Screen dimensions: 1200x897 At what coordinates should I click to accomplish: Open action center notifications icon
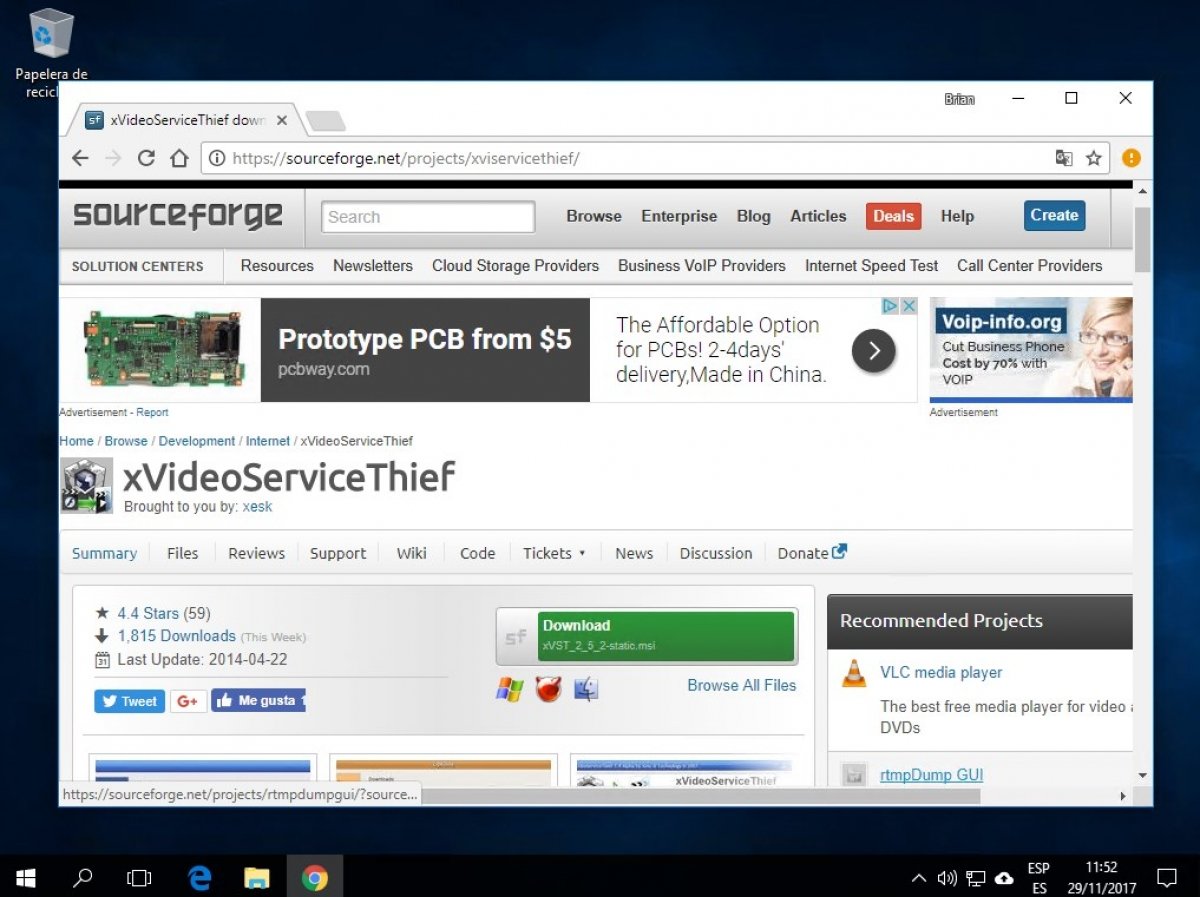coord(1166,878)
